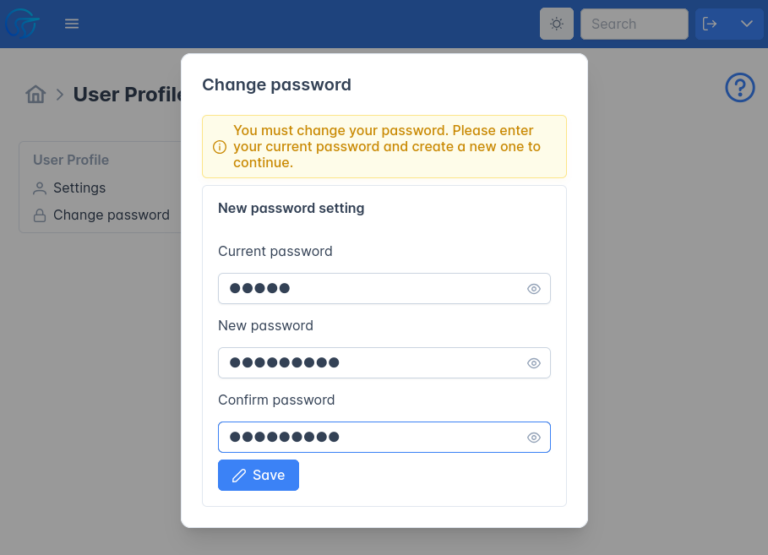The image size is (768, 555).
Task: Unmask confirm password using eye icon
Action: [534, 437]
